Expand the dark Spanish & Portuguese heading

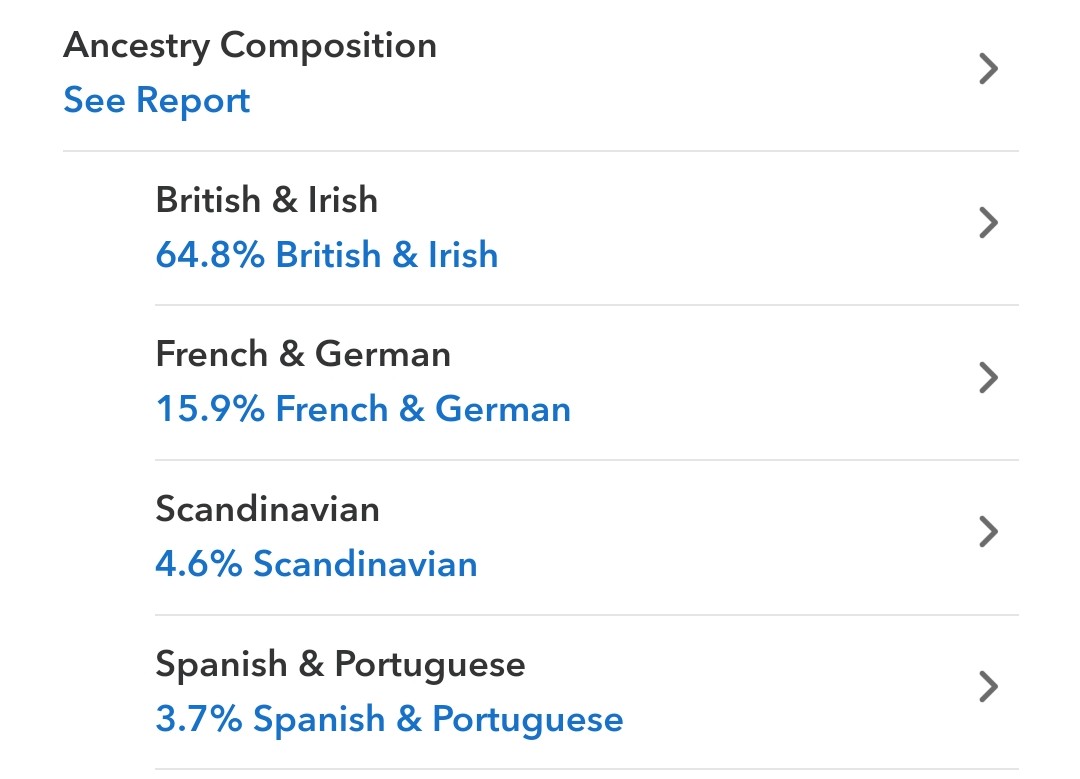(340, 665)
